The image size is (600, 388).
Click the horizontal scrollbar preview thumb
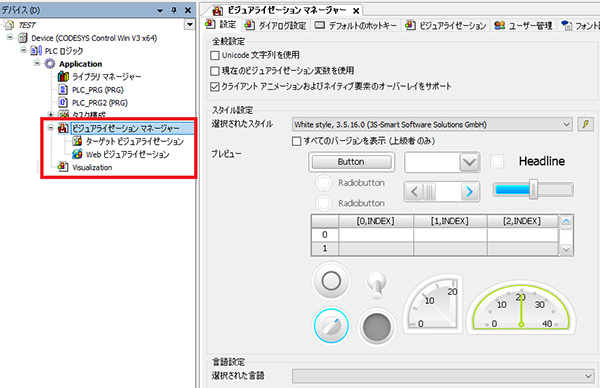[x=429, y=191]
